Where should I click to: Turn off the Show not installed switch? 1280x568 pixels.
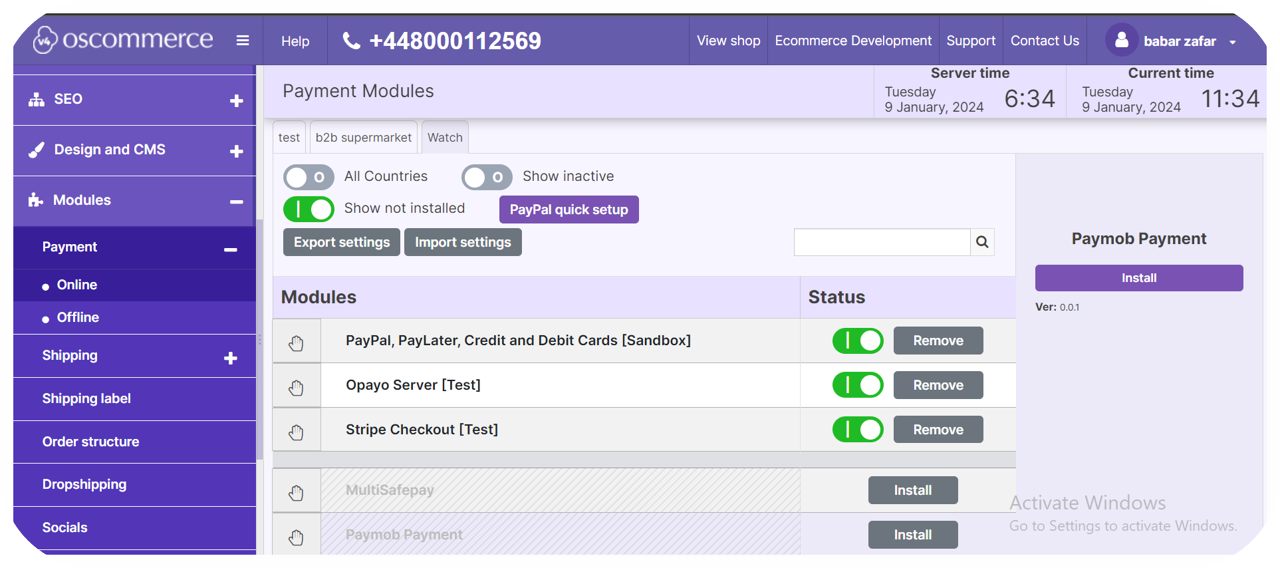(308, 209)
